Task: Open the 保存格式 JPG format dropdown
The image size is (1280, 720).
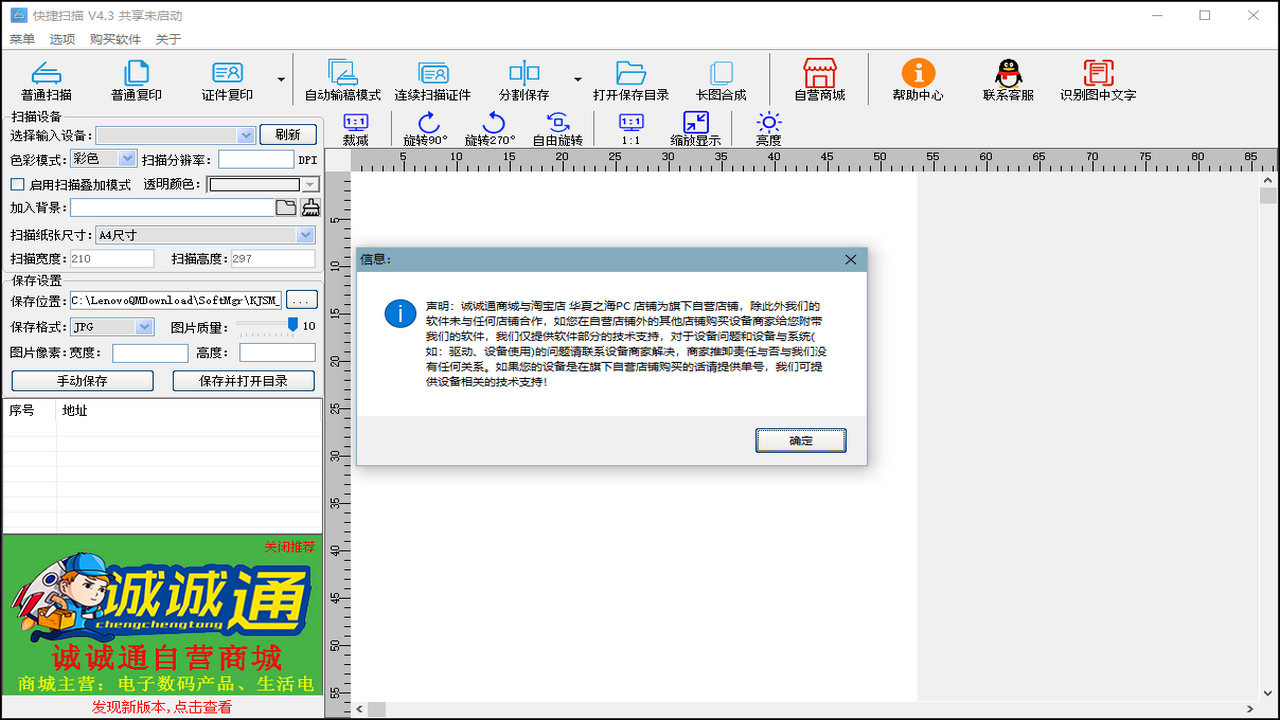Action: (x=143, y=327)
